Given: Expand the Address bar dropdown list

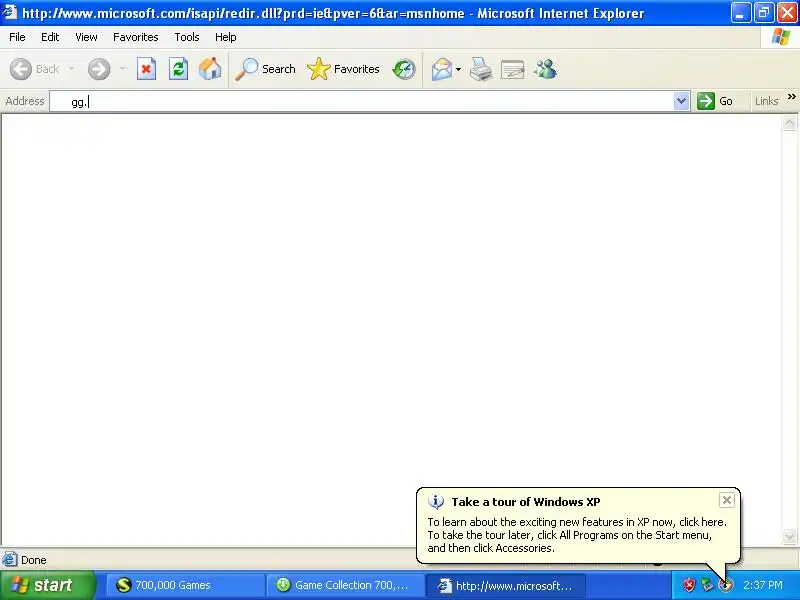Looking at the screenshot, I should [x=681, y=101].
